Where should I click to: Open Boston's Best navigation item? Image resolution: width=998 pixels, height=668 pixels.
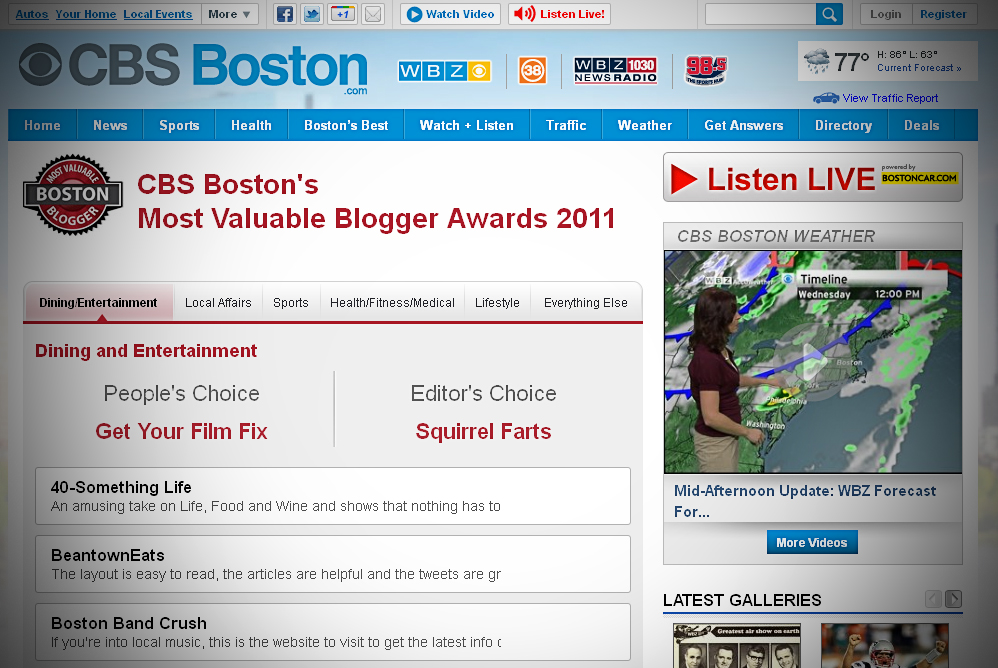pyautogui.click(x=346, y=125)
